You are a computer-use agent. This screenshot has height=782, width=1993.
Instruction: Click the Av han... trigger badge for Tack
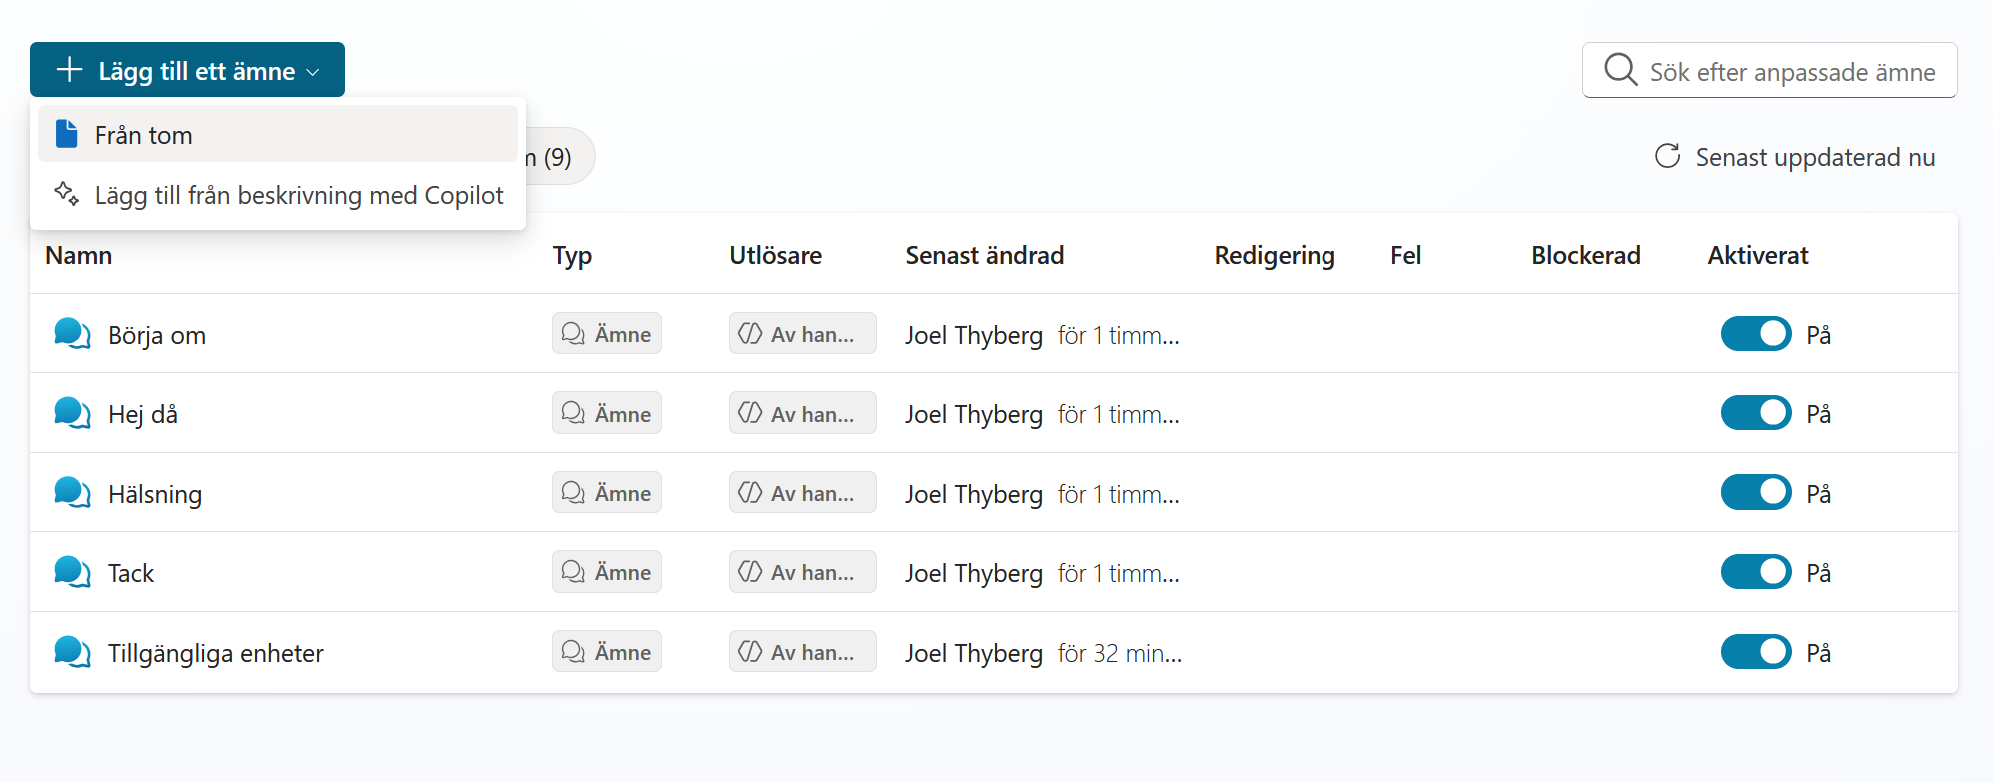point(803,572)
